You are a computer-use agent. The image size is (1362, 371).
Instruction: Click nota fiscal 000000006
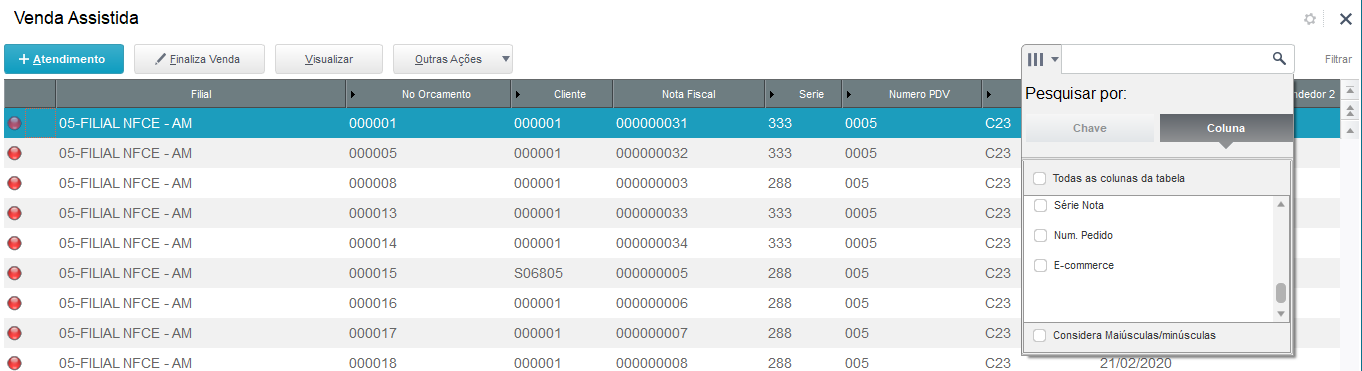click(652, 303)
